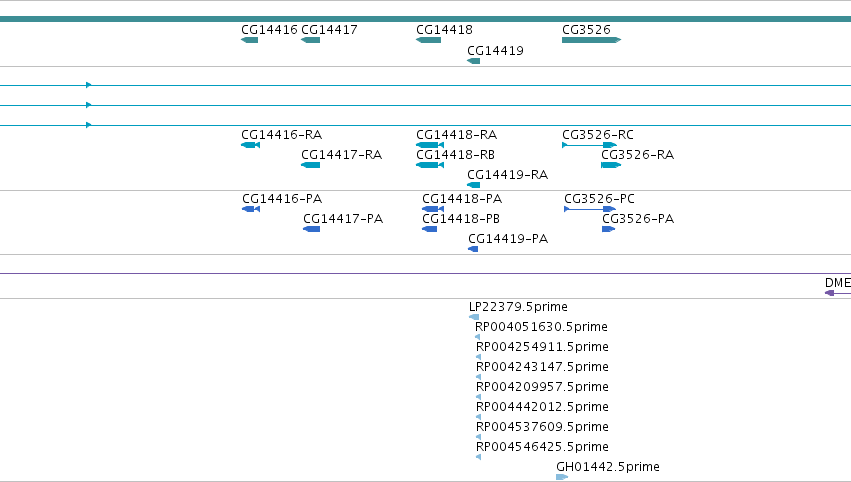
Task: Select the CG14417-PA protein glyph
Action: (x=312, y=229)
